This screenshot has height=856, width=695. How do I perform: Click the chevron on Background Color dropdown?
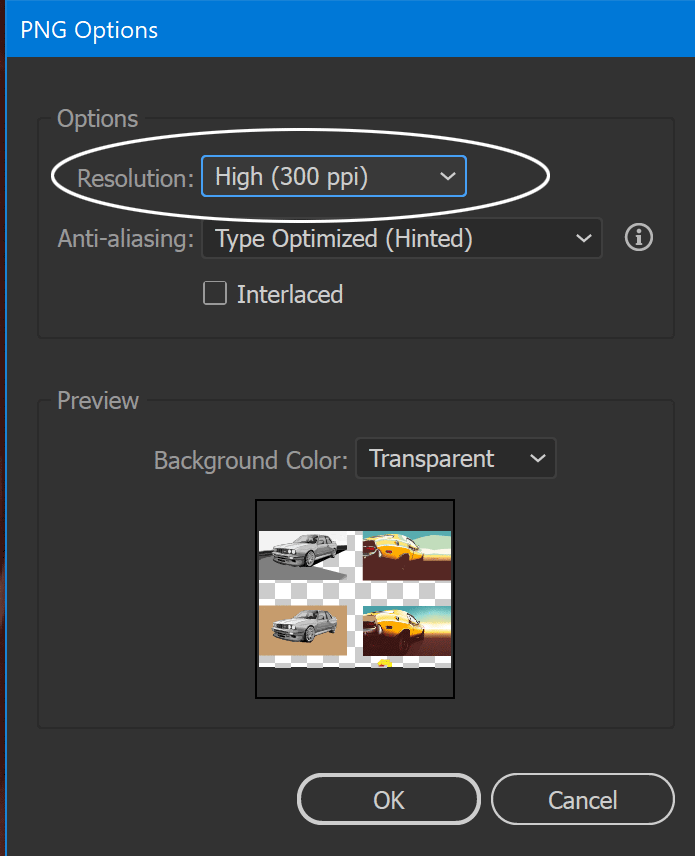[x=537, y=459]
